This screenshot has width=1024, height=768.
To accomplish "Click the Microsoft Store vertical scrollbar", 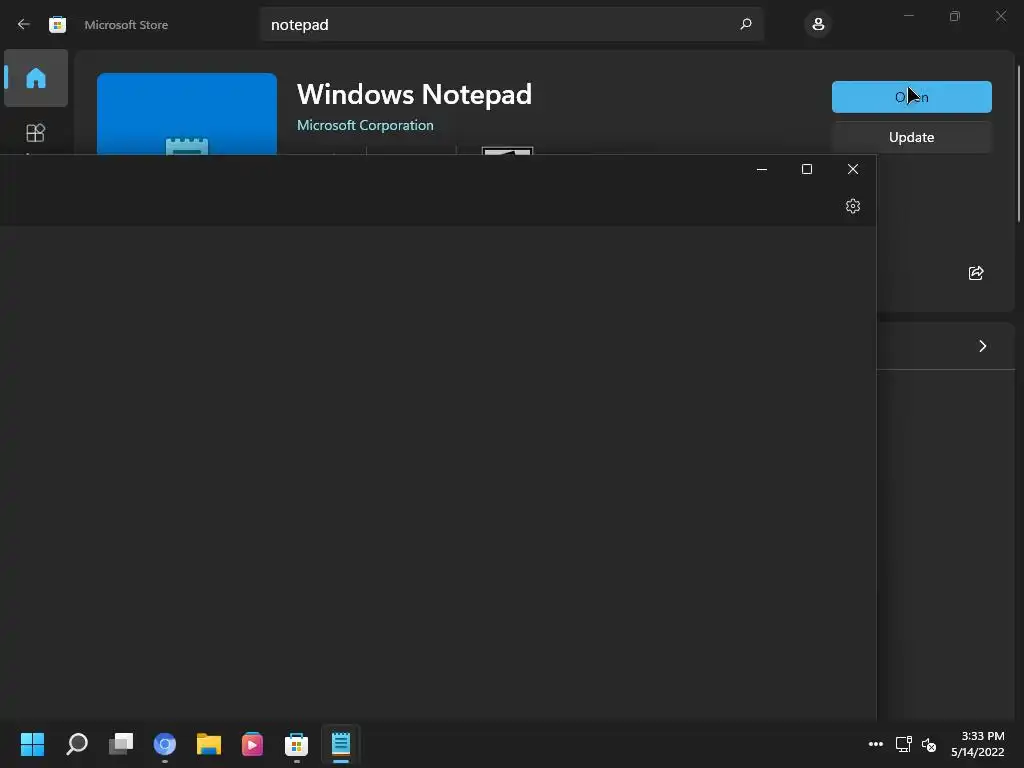I will point(1019,144).
